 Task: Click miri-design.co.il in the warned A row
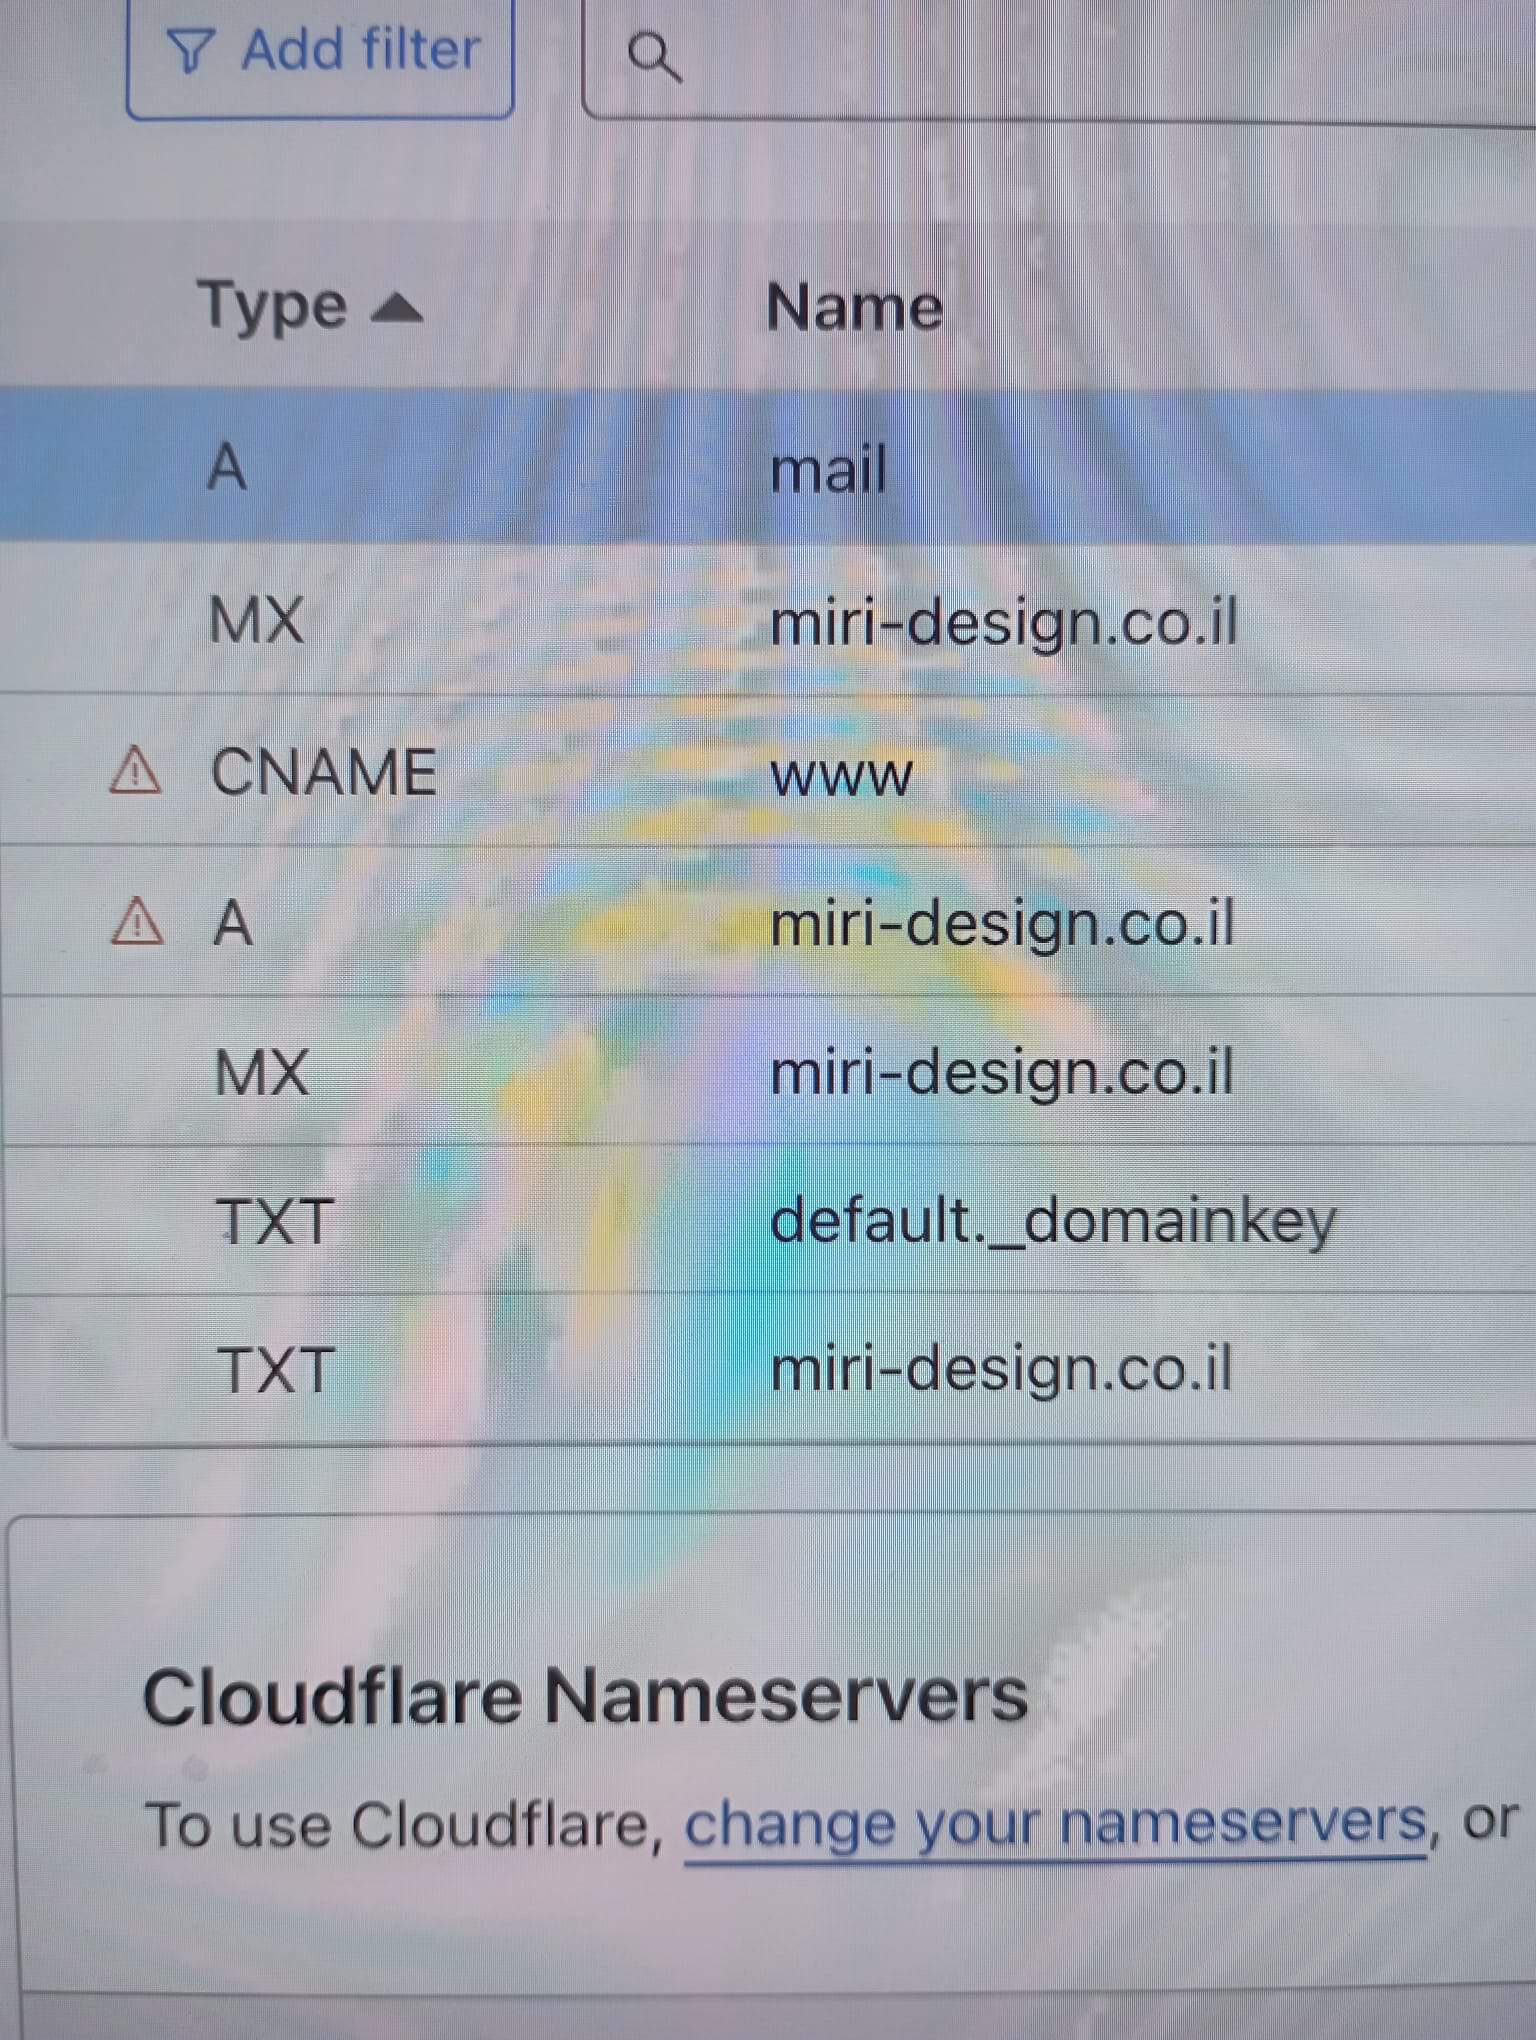click(1002, 923)
